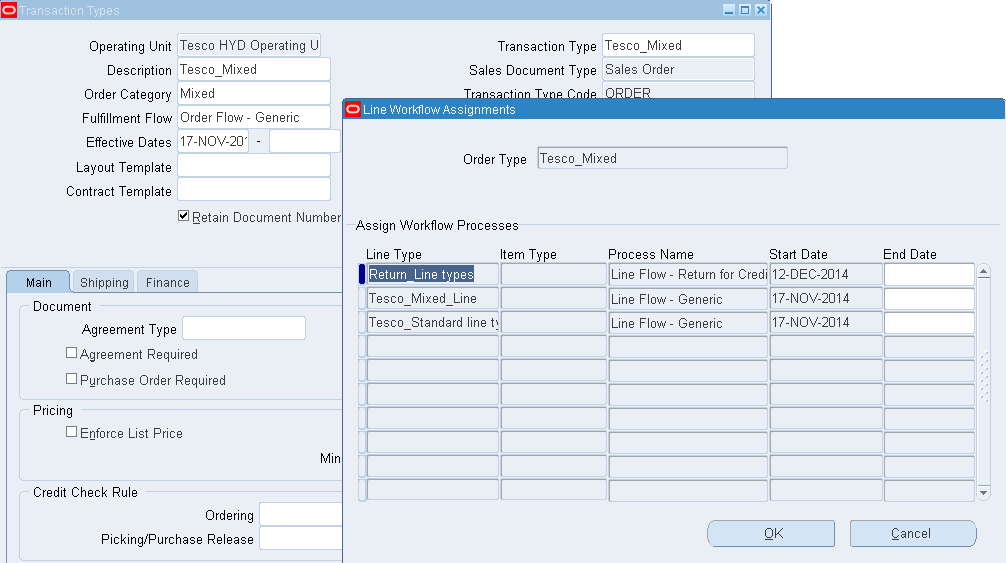Click Cancel in Line Workflow Assignments
The height and width of the screenshot is (563, 1006).
tap(913, 534)
